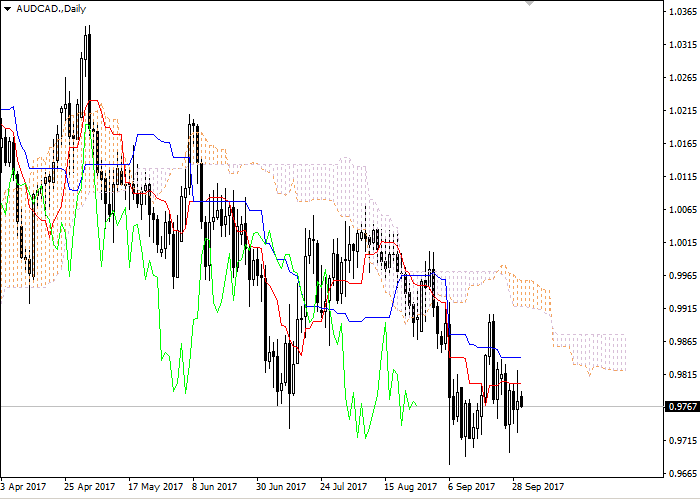Click the AUDCAD.,Daily chart title
This screenshot has height=500, width=700.
click(51, 9)
